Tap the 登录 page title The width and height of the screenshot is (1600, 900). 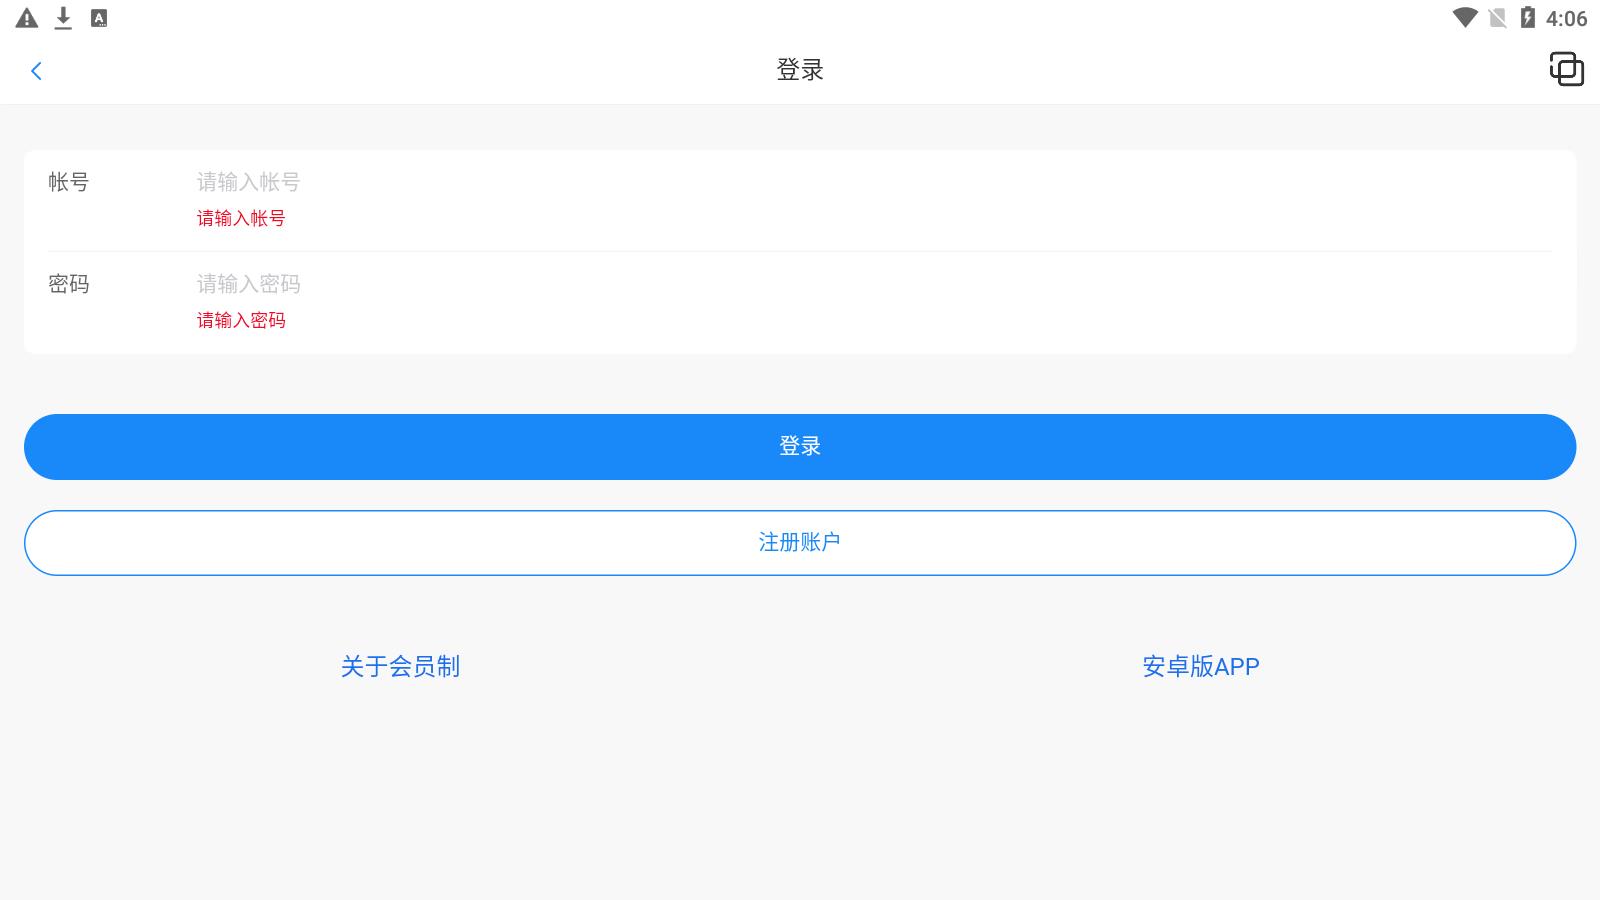(x=800, y=70)
